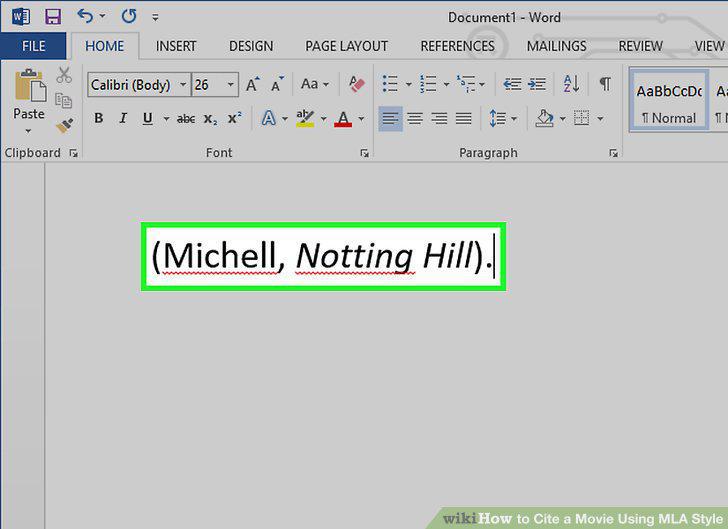Click Clear All Formatting eraser icon
The width and height of the screenshot is (728, 529).
357,84
